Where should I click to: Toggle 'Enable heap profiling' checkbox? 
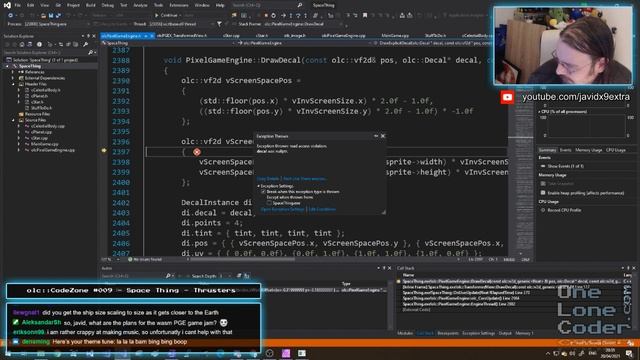click(x=543, y=193)
